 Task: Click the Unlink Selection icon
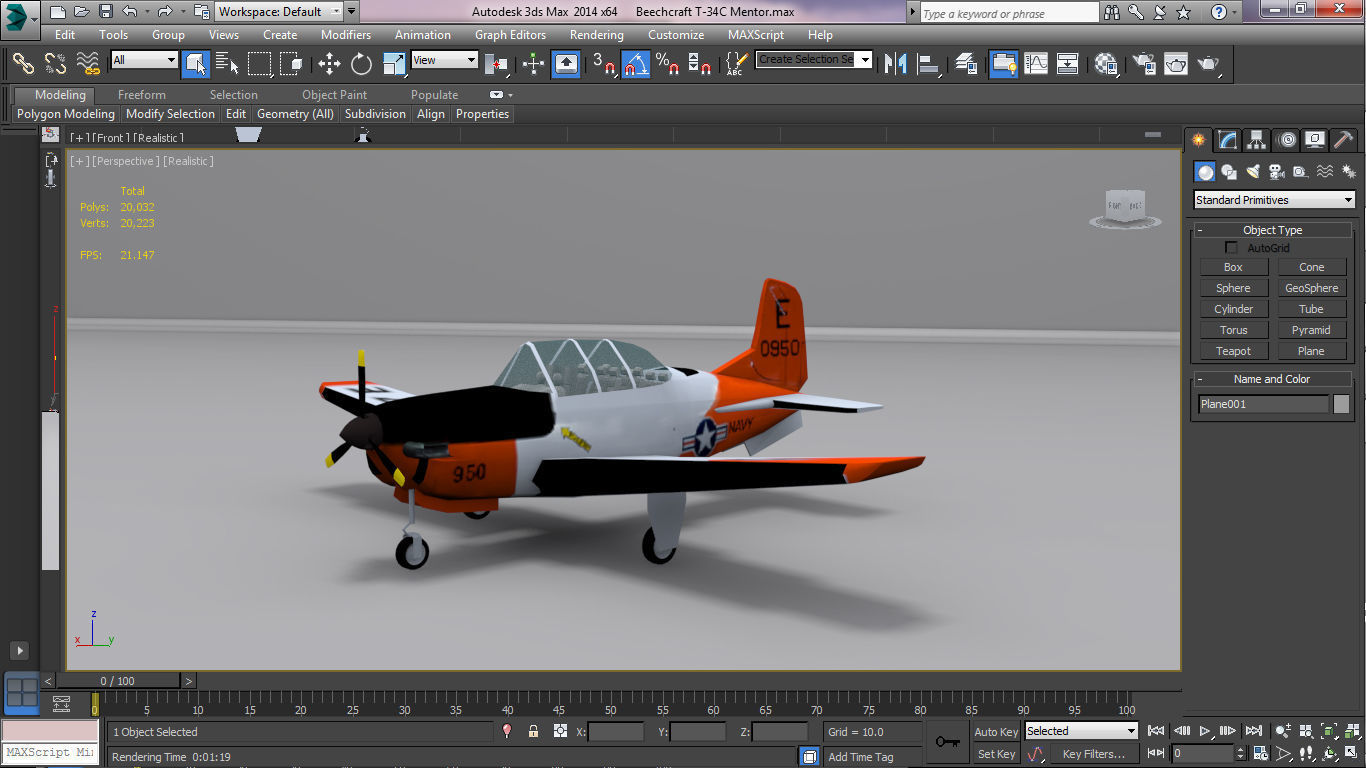click(55, 64)
